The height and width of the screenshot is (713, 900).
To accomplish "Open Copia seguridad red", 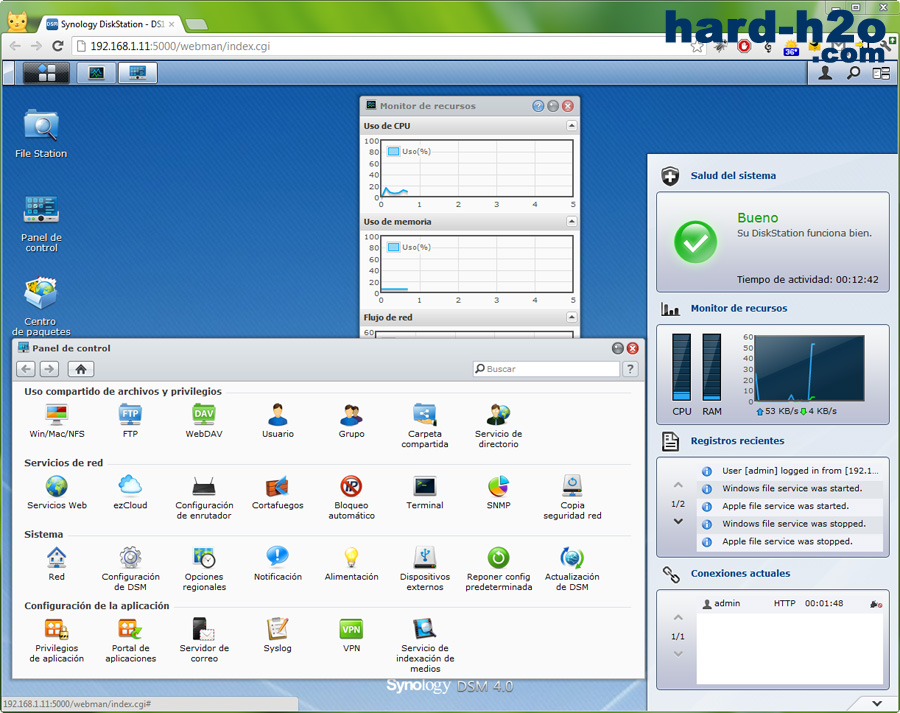I will point(572,497).
